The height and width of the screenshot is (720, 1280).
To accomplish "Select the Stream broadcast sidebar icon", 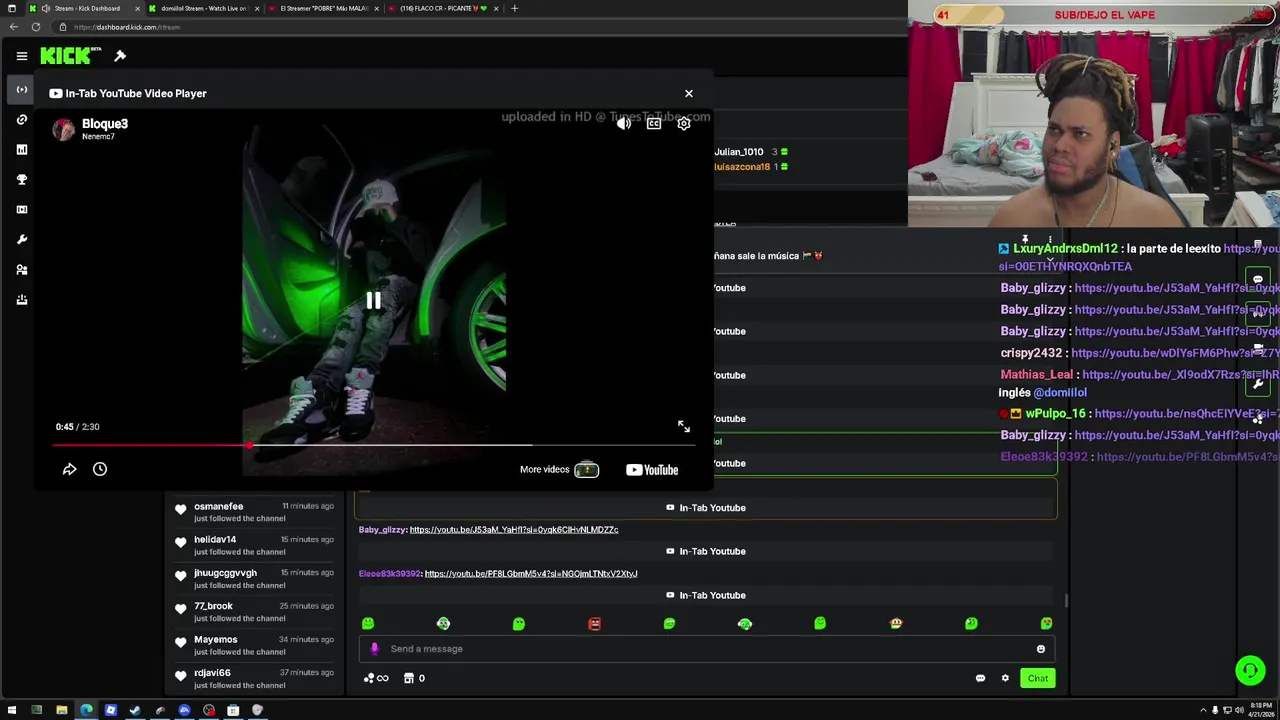I will pyautogui.click(x=21, y=90).
